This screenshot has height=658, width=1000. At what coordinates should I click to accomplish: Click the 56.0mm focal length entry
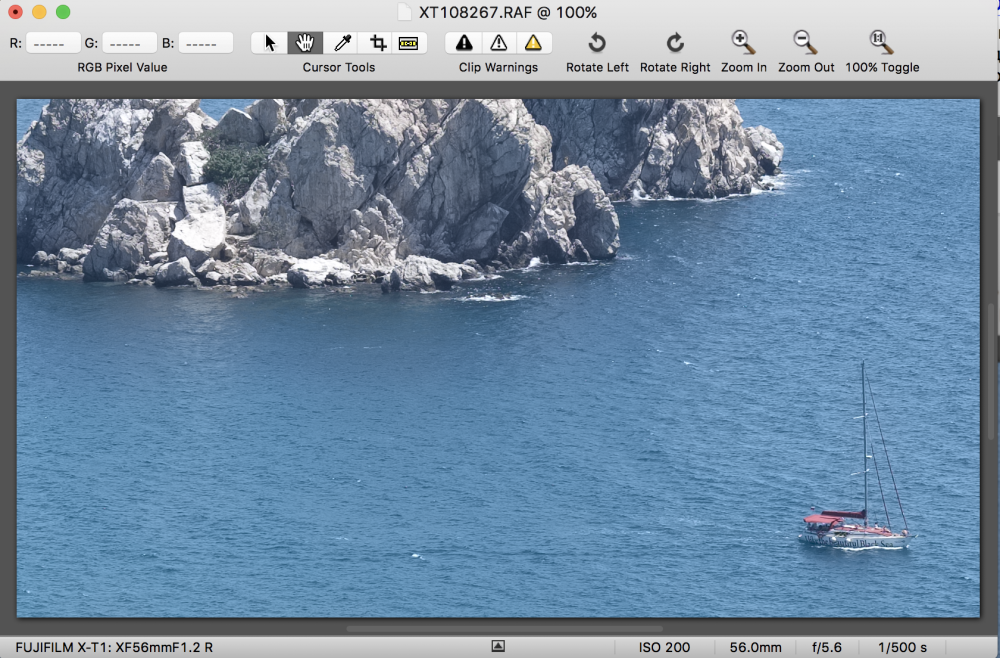point(756,647)
